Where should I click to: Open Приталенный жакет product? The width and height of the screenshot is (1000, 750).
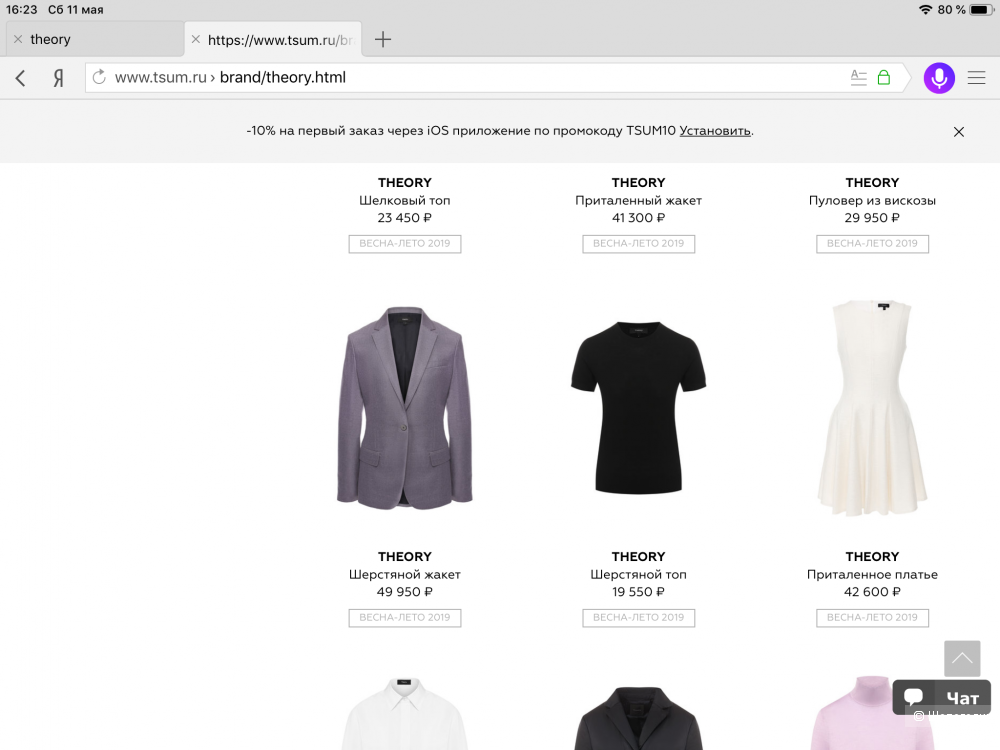coord(638,200)
